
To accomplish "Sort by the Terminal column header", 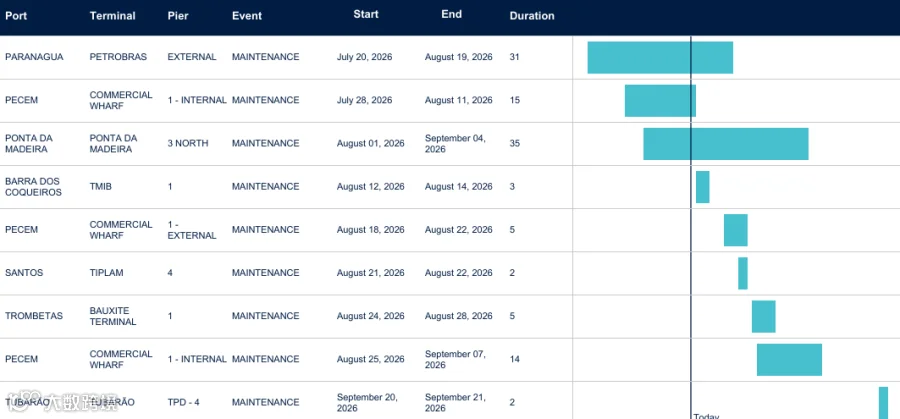I will point(112,15).
